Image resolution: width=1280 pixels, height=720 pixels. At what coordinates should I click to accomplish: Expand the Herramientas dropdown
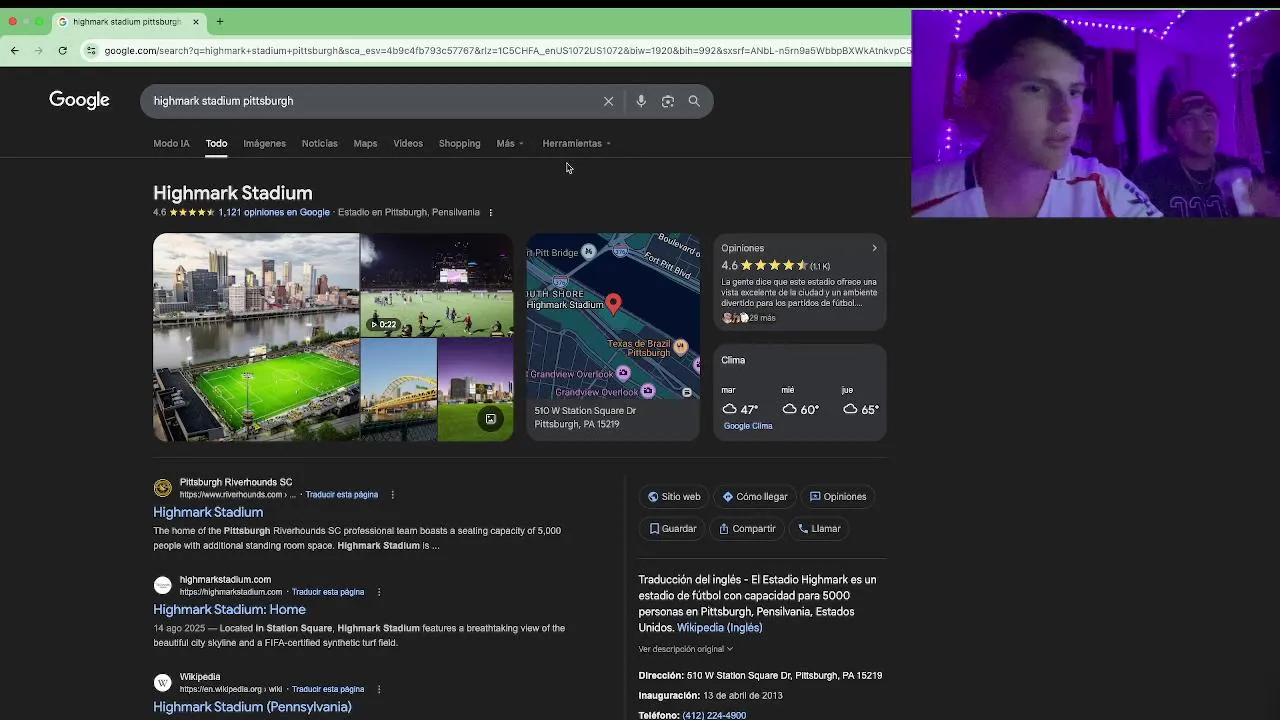[576, 143]
